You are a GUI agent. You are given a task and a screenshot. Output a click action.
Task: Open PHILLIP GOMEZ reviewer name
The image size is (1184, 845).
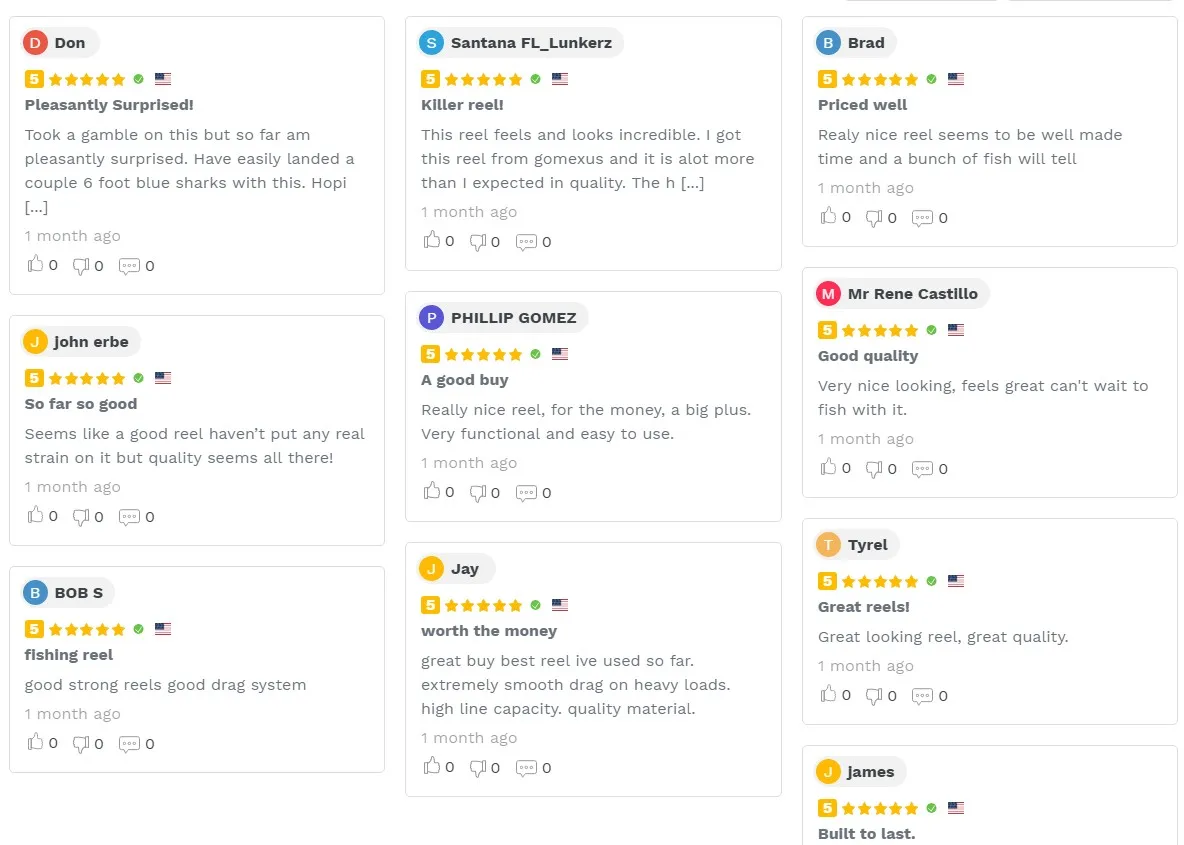[513, 318]
